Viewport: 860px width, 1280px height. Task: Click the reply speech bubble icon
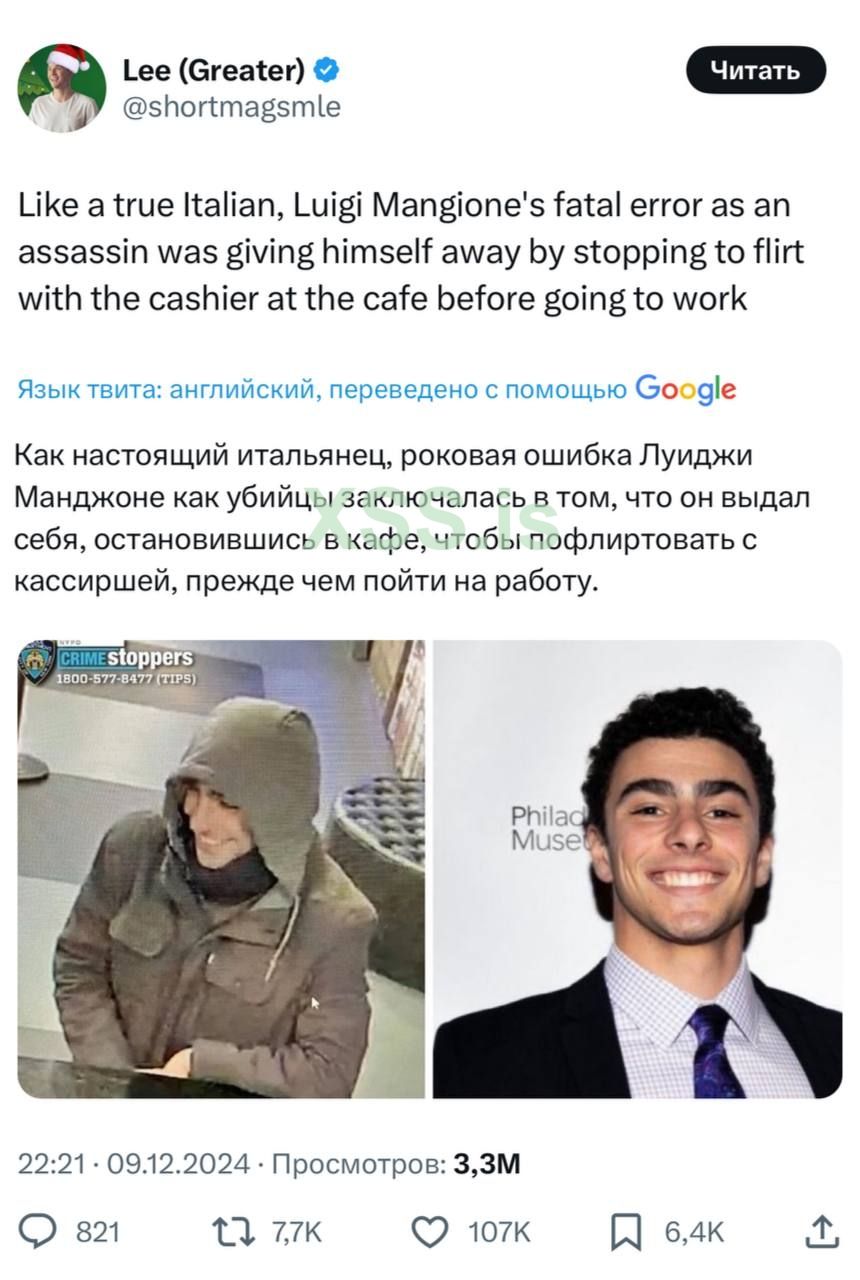[x=38, y=1230]
